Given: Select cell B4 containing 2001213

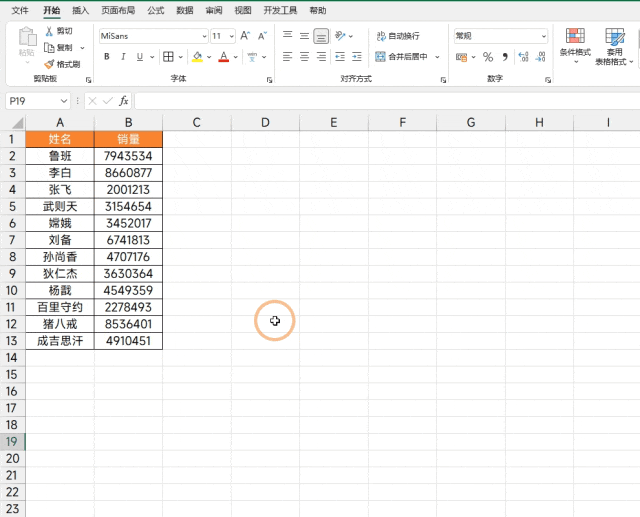Looking at the screenshot, I should tap(128, 189).
